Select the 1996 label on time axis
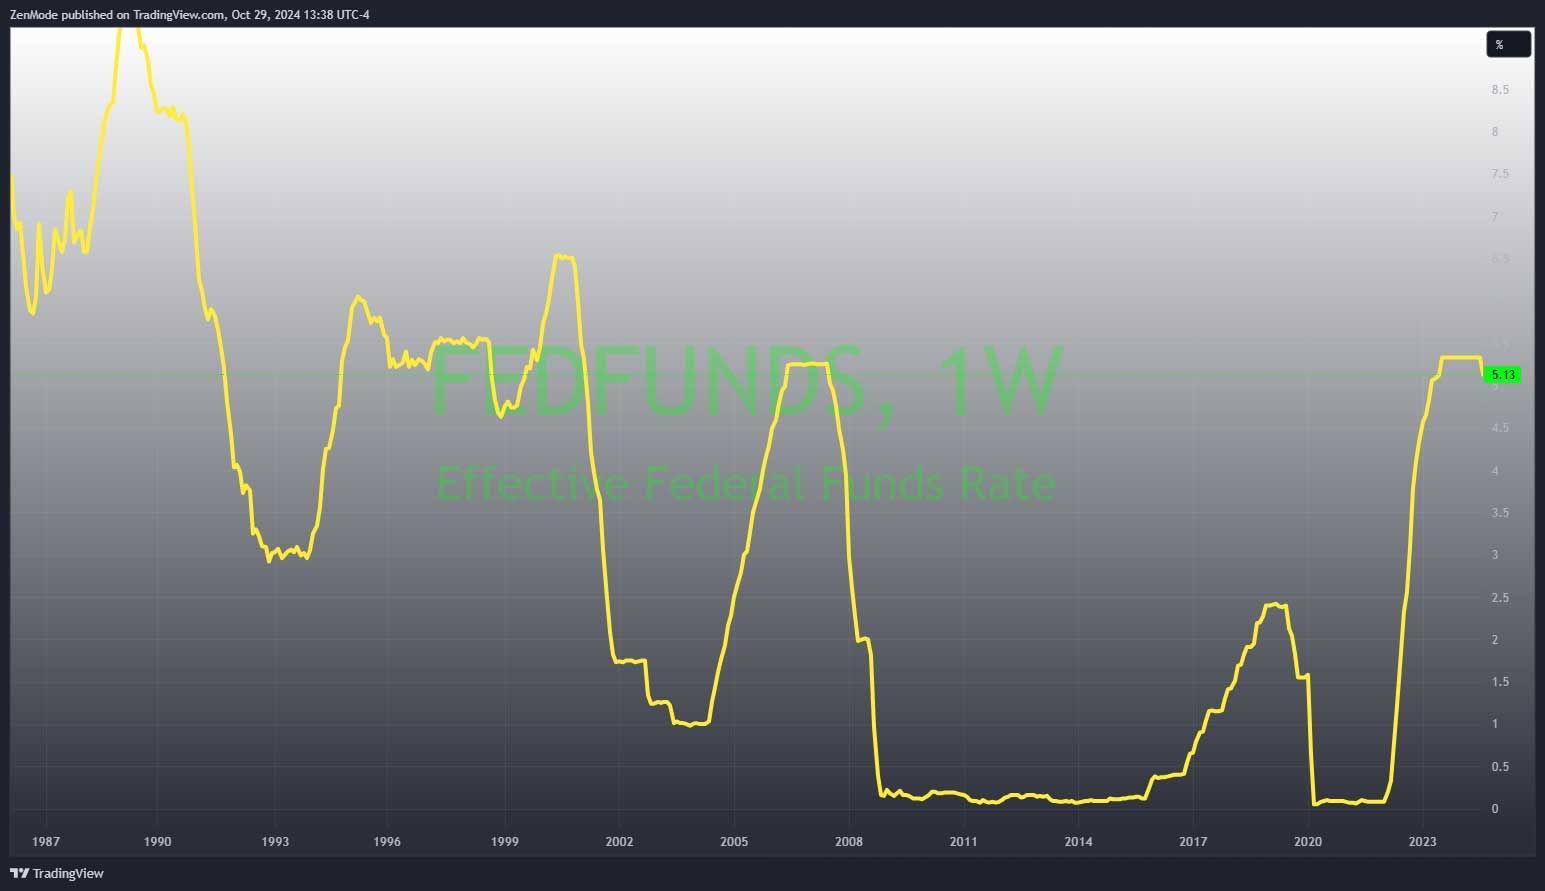This screenshot has width=1545, height=891. click(x=386, y=842)
